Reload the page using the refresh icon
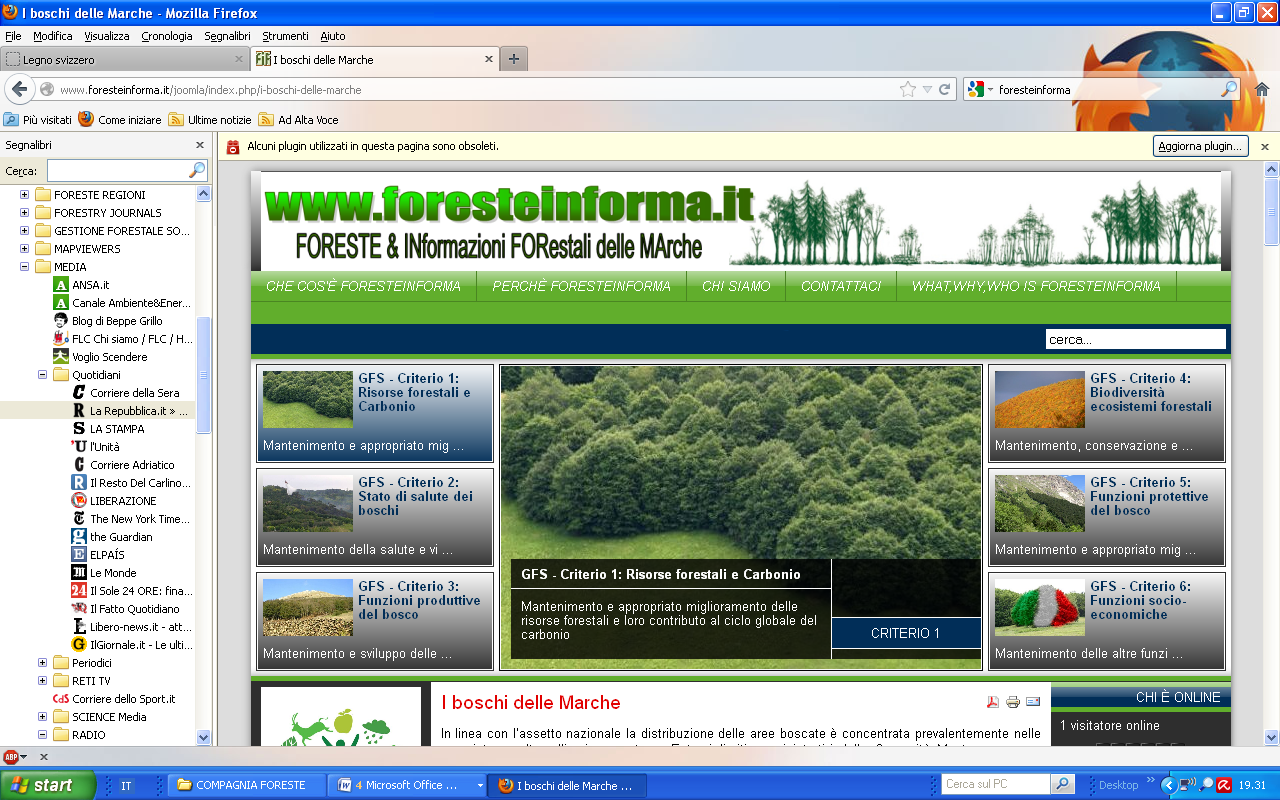This screenshot has height=800, width=1280. tap(944, 89)
